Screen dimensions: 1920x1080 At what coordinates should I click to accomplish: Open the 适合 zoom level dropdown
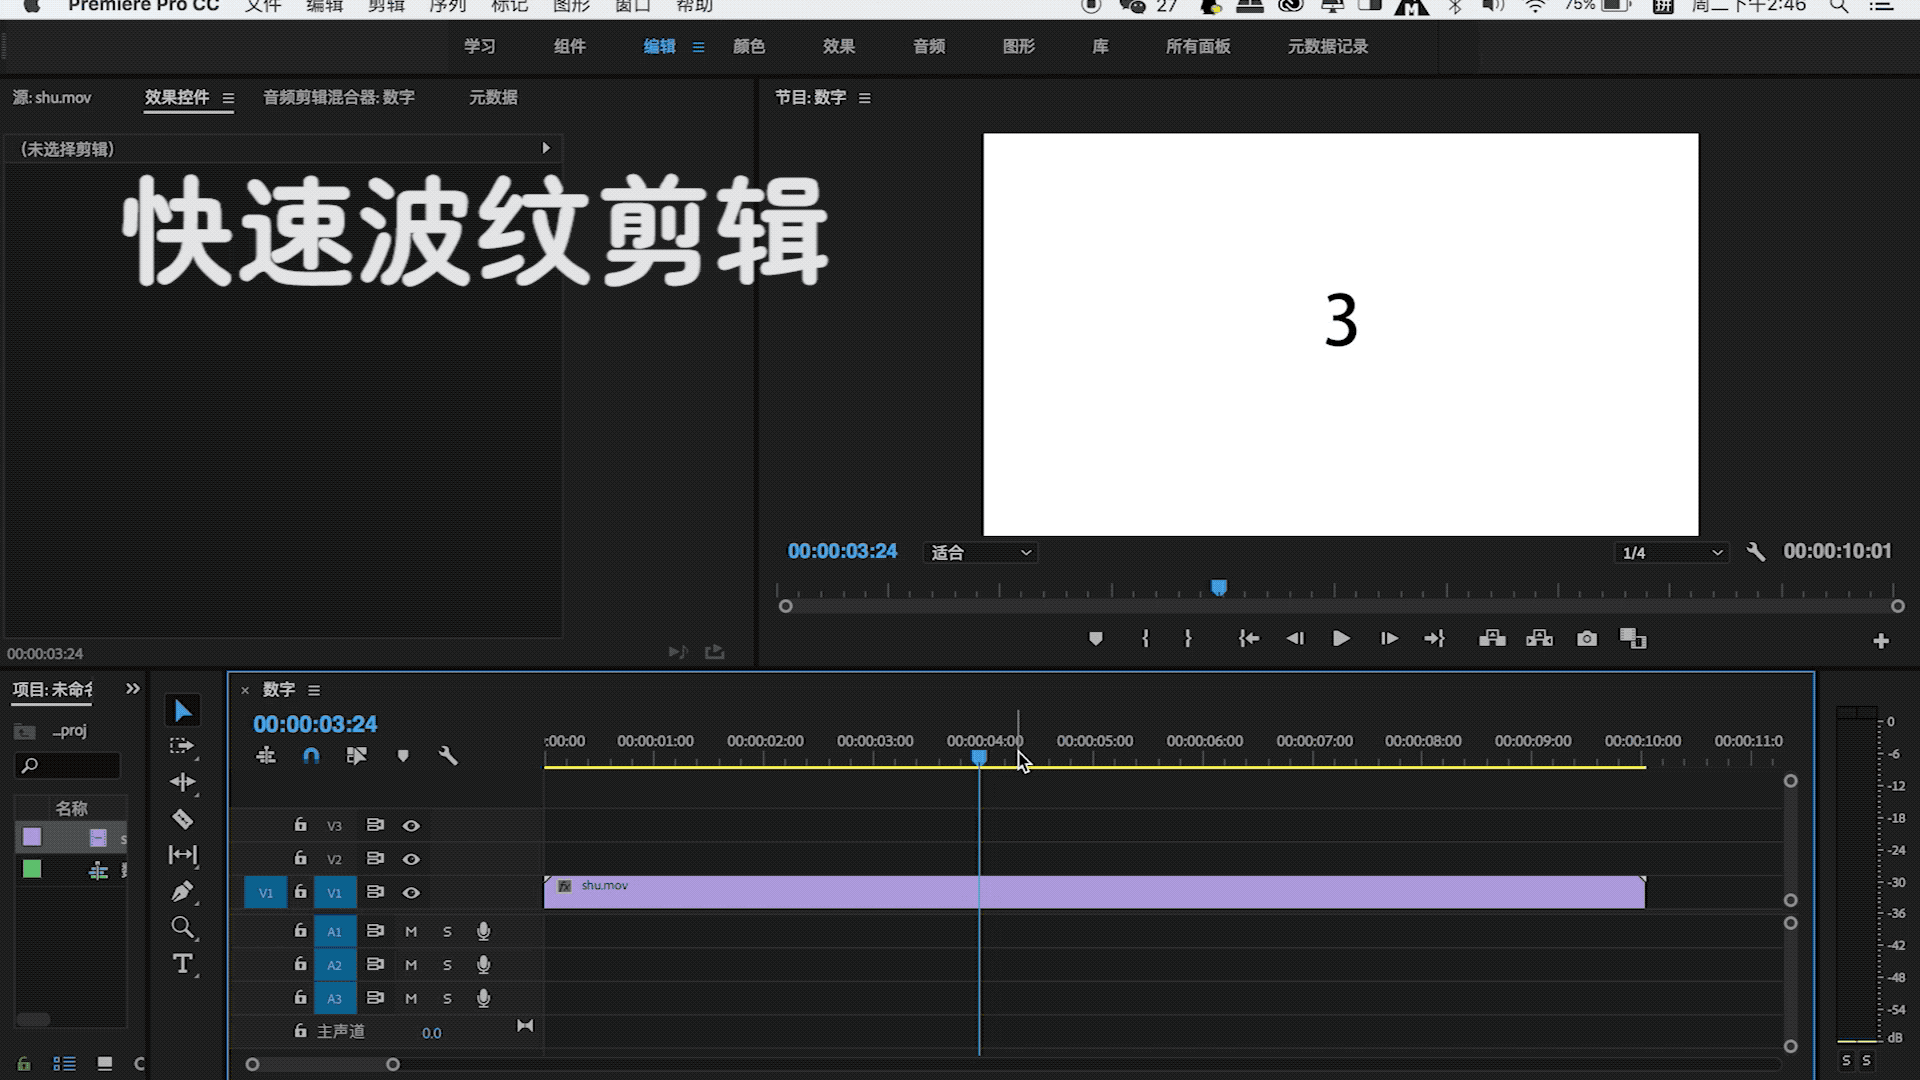979,552
